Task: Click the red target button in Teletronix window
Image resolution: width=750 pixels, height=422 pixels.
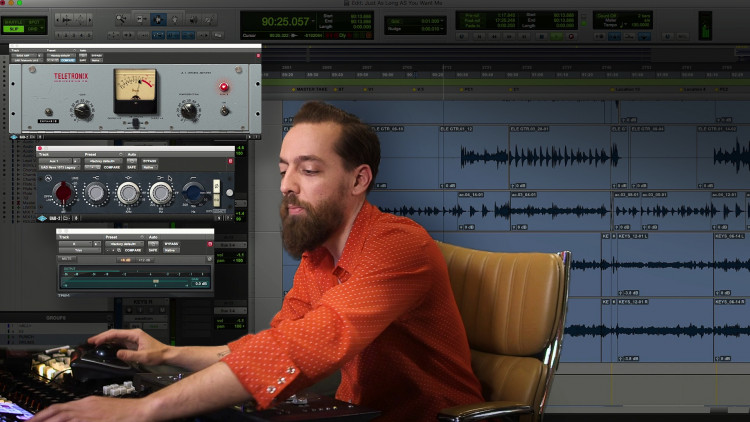Action: coord(258,56)
